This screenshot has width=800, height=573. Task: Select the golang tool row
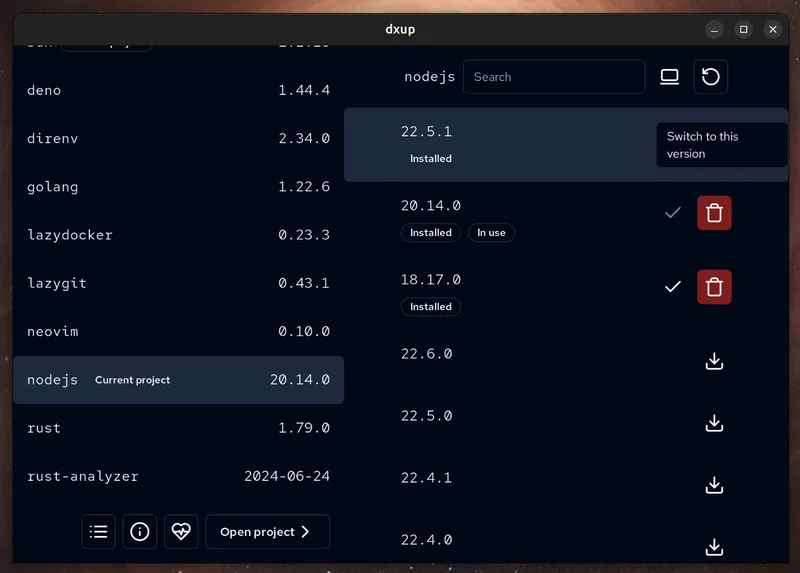coord(179,187)
